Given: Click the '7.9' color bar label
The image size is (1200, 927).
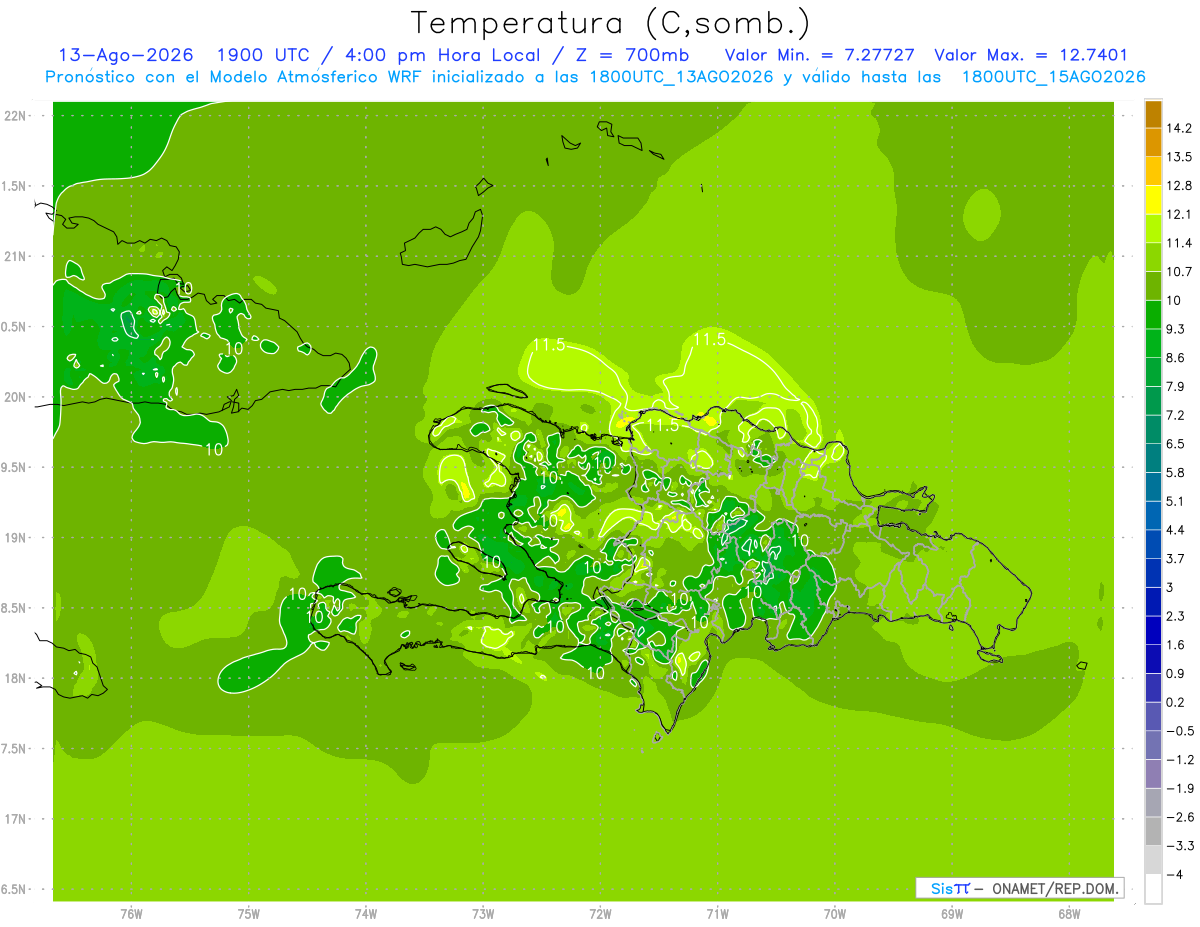Looking at the screenshot, I should click(x=1175, y=386).
